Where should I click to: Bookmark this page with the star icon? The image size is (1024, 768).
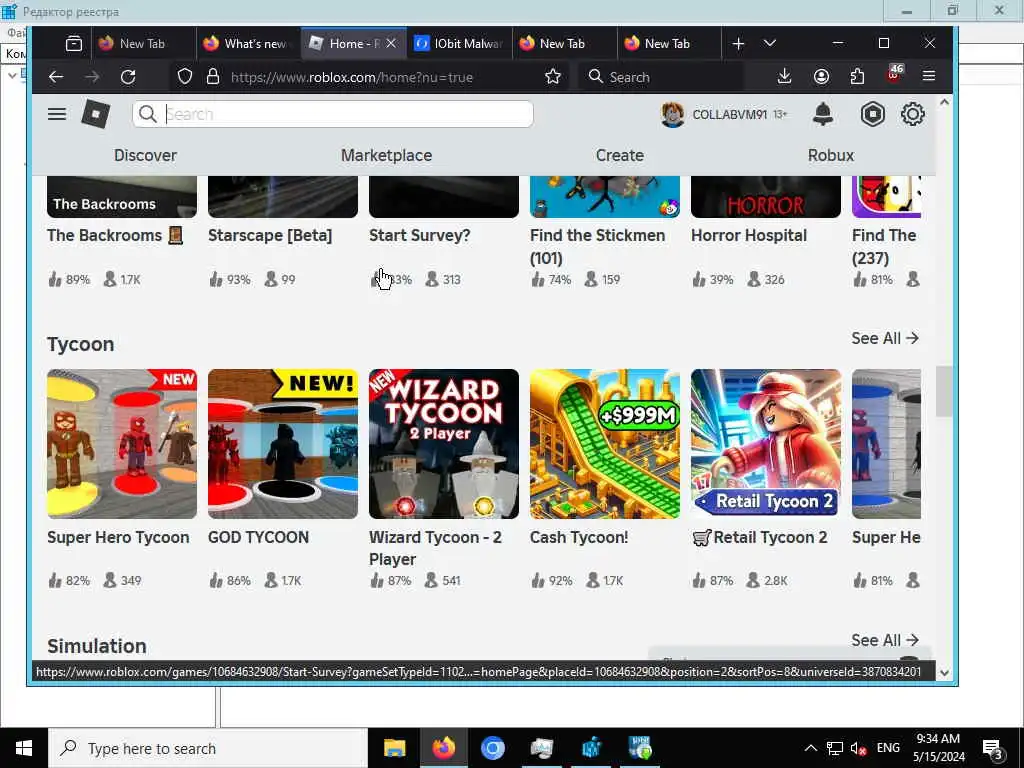coord(552,76)
